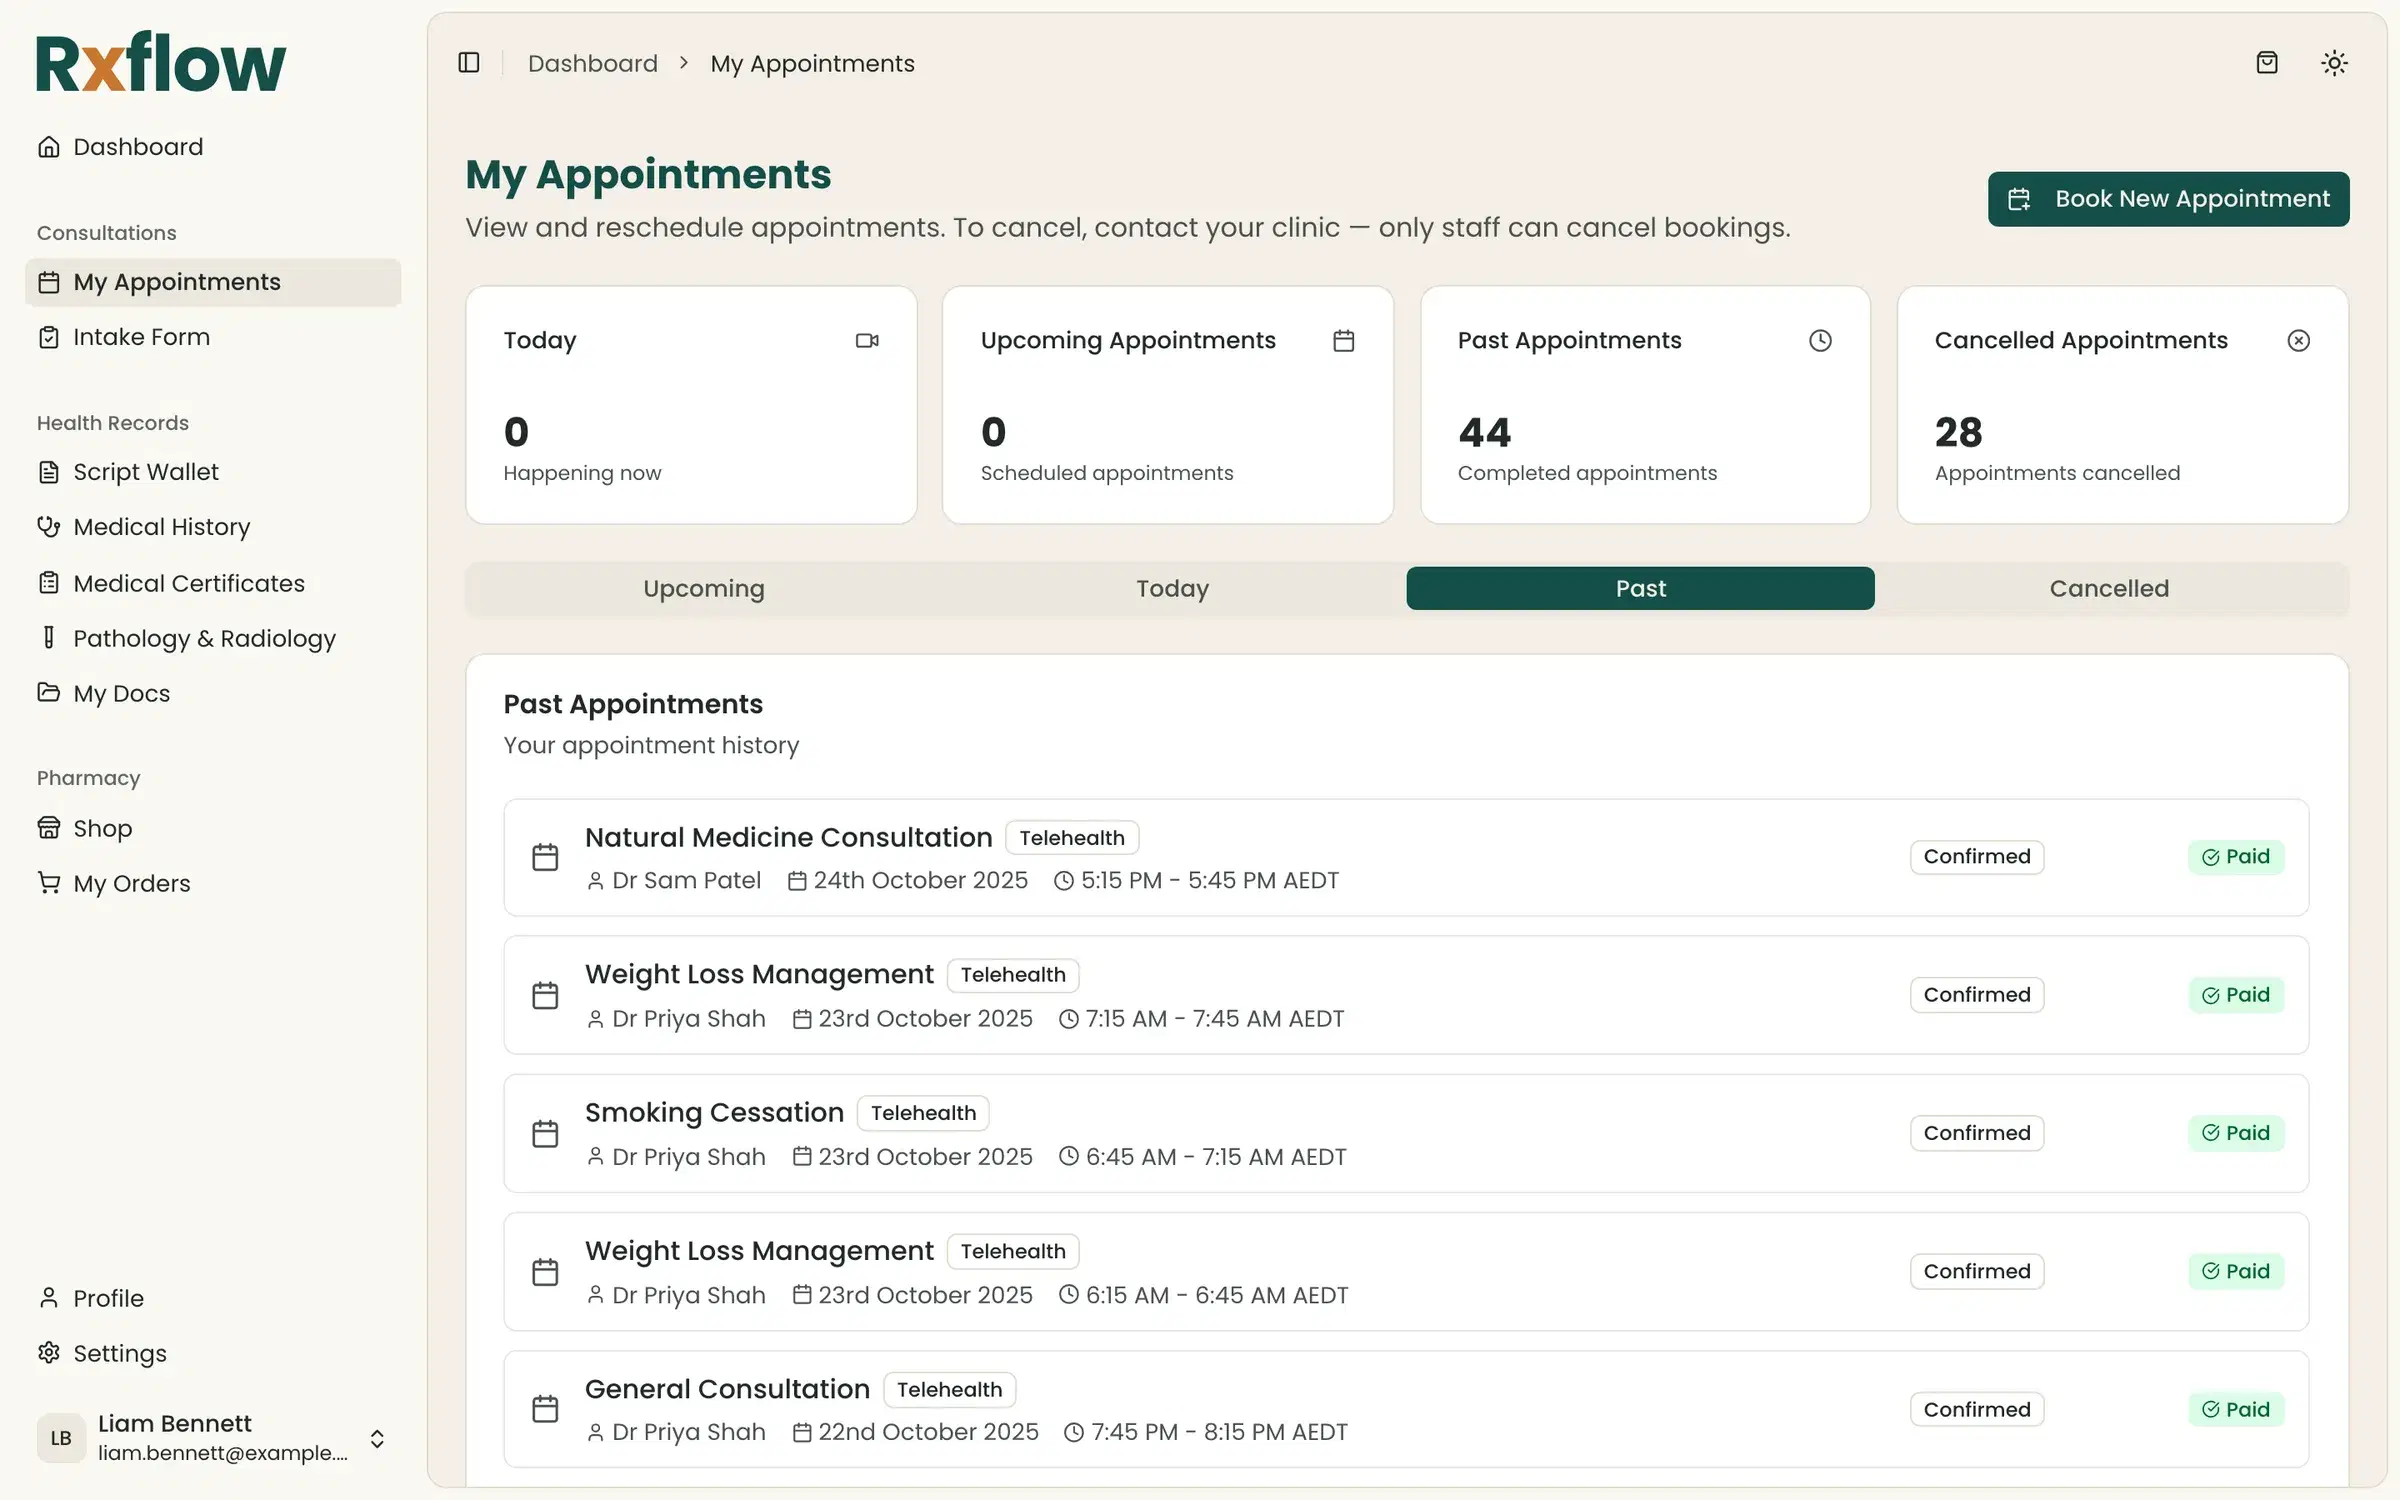Click Paid badge on Natural Medicine Consultation
Screen dimensions: 2400x1500
(2236, 857)
